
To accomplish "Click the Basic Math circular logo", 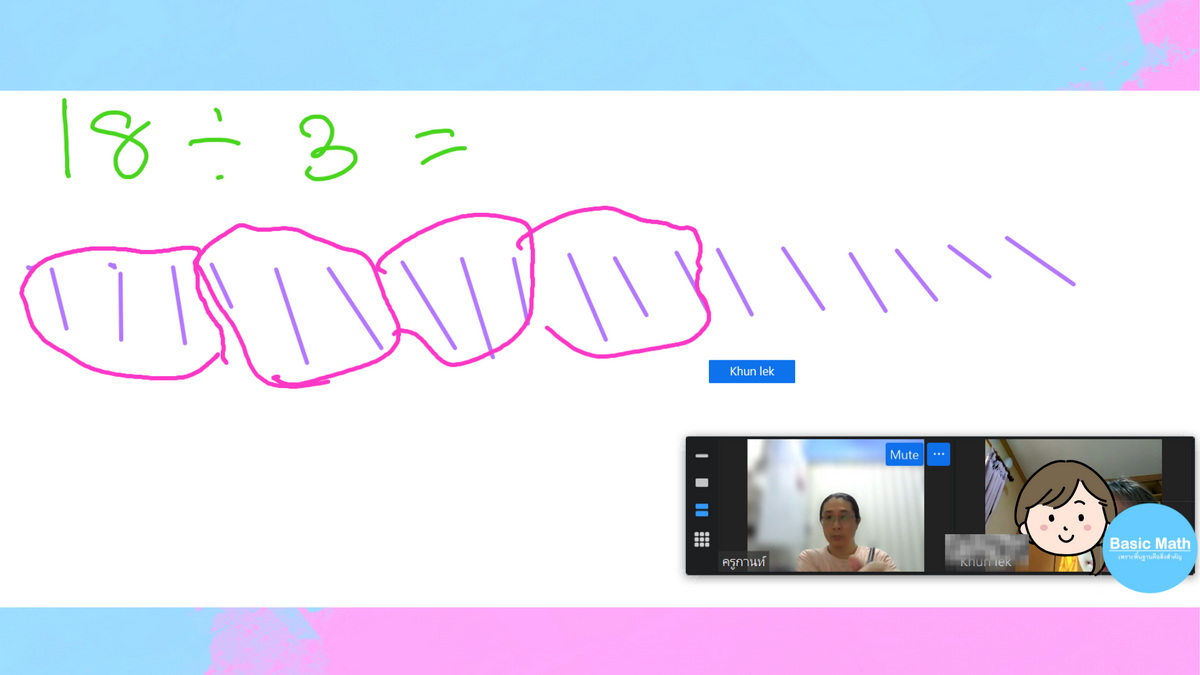I will tap(1150, 550).
